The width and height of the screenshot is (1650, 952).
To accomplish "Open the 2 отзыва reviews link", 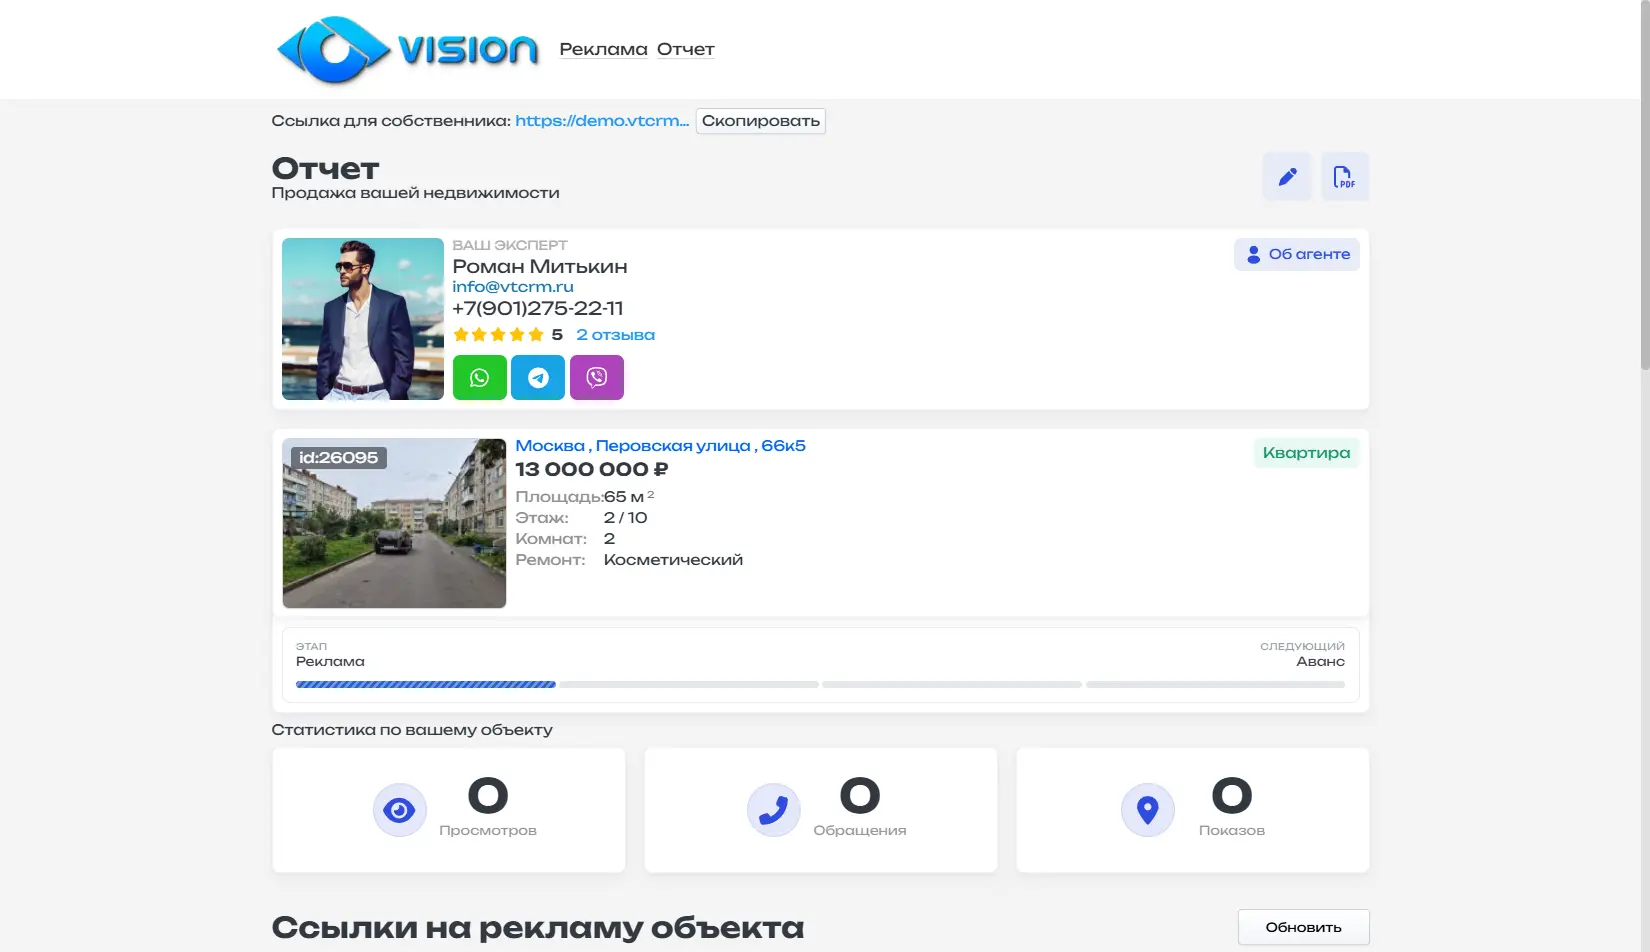I will coord(615,335).
